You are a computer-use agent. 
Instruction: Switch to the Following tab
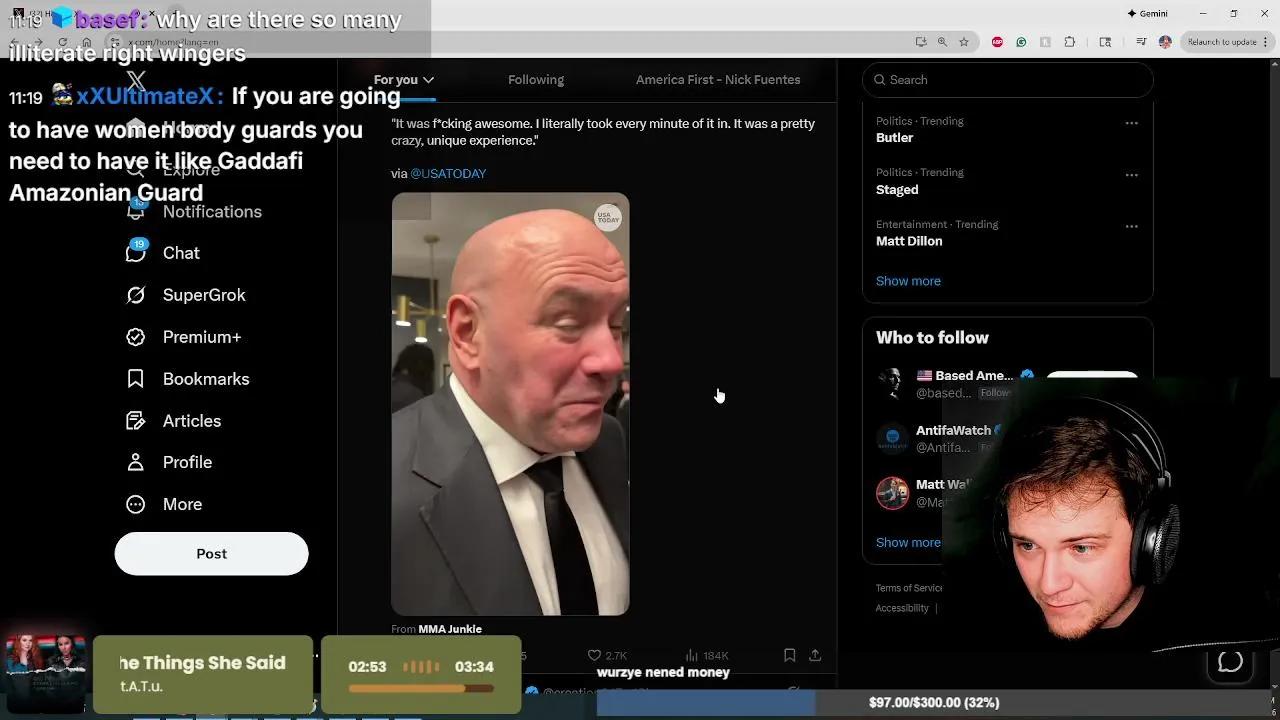tap(536, 80)
